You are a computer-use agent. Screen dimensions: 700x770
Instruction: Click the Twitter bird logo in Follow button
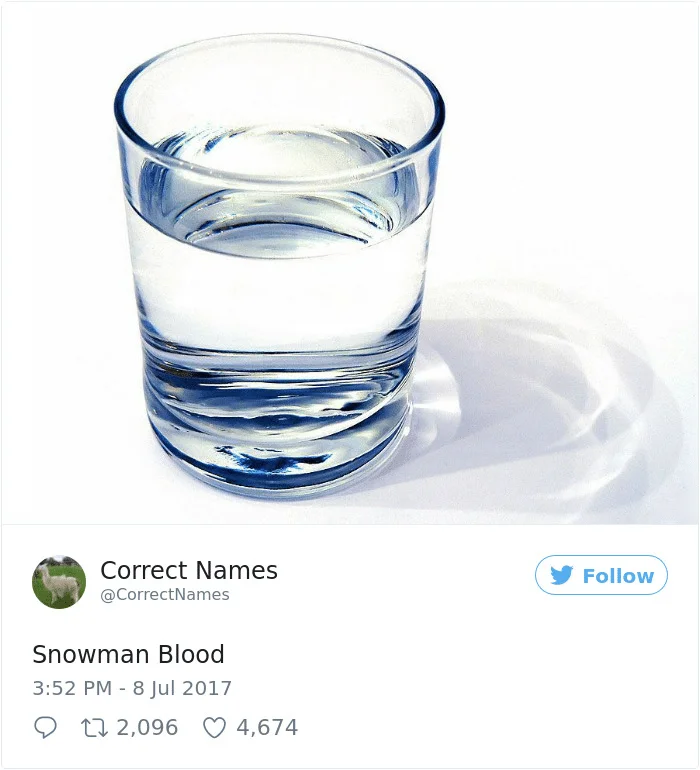(x=561, y=575)
